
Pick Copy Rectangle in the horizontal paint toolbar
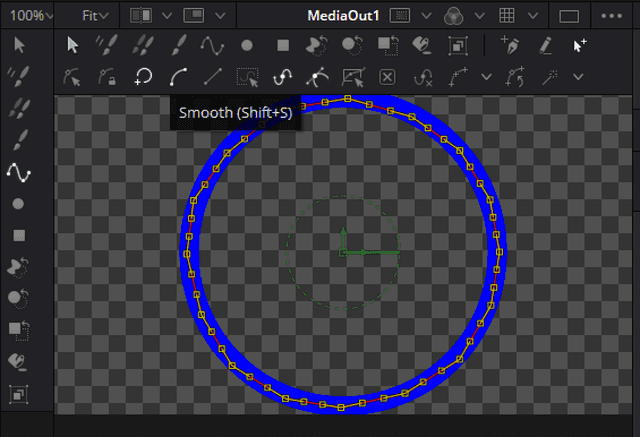(388, 45)
